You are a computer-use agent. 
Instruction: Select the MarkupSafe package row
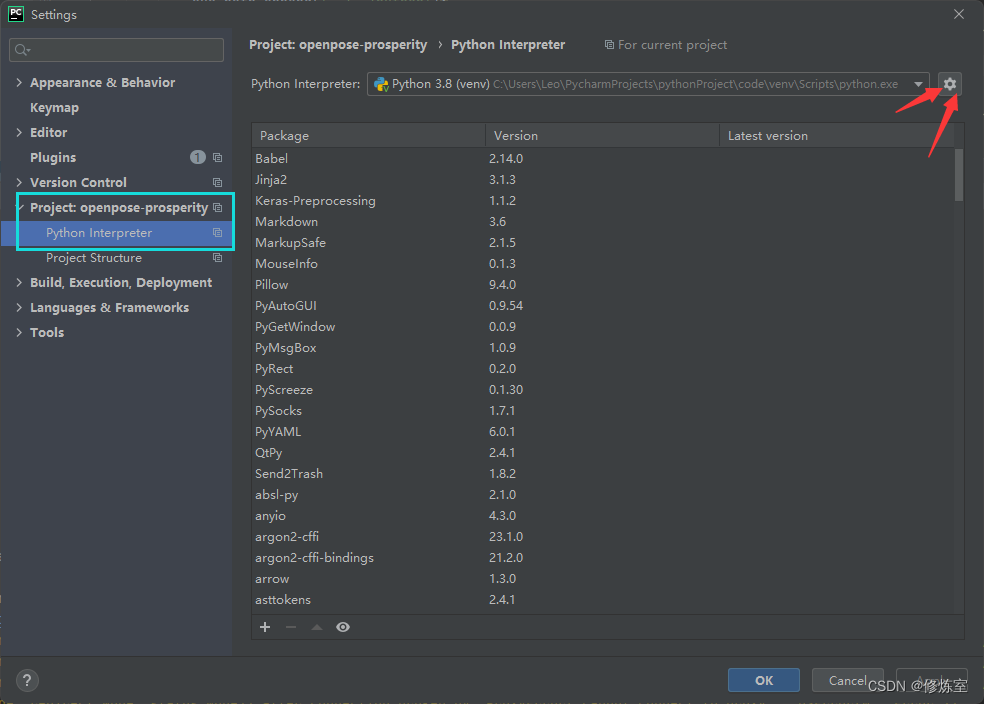(603, 243)
